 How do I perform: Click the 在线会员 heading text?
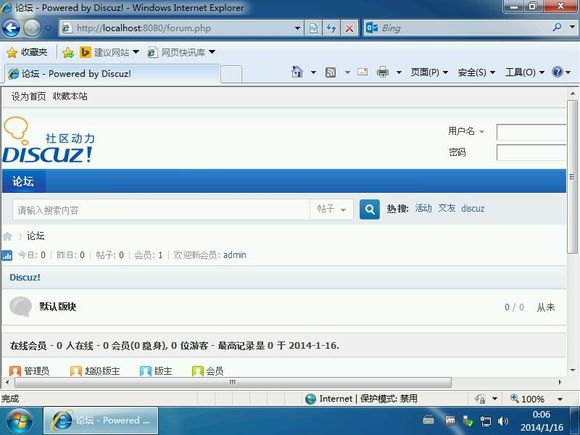point(28,346)
